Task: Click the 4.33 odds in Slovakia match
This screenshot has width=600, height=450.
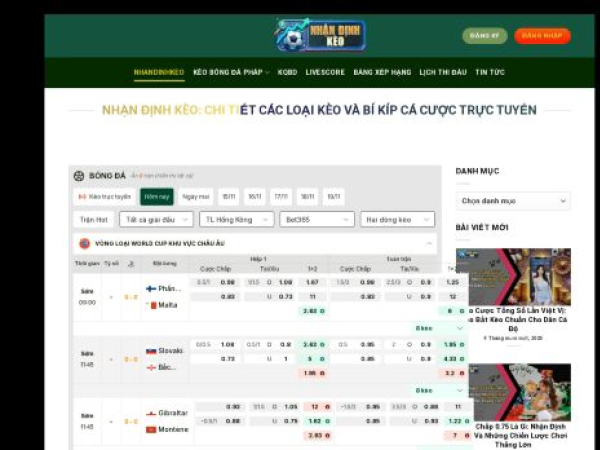Action: 453,359
